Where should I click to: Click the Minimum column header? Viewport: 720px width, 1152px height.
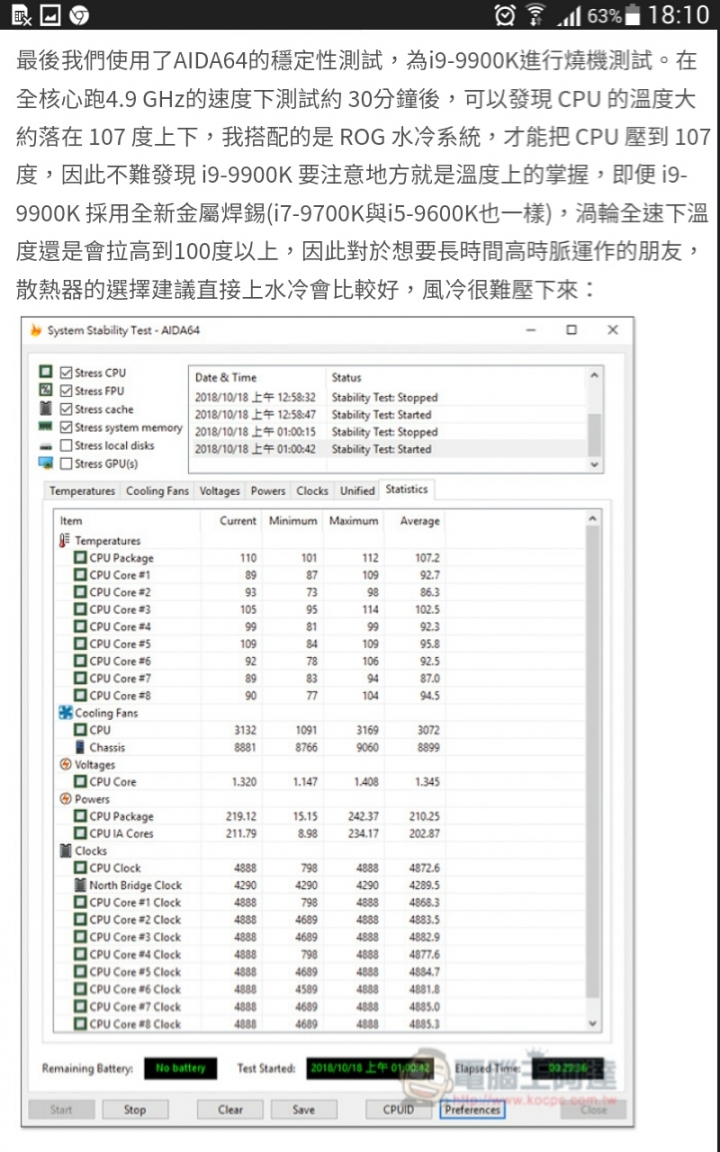[292, 521]
